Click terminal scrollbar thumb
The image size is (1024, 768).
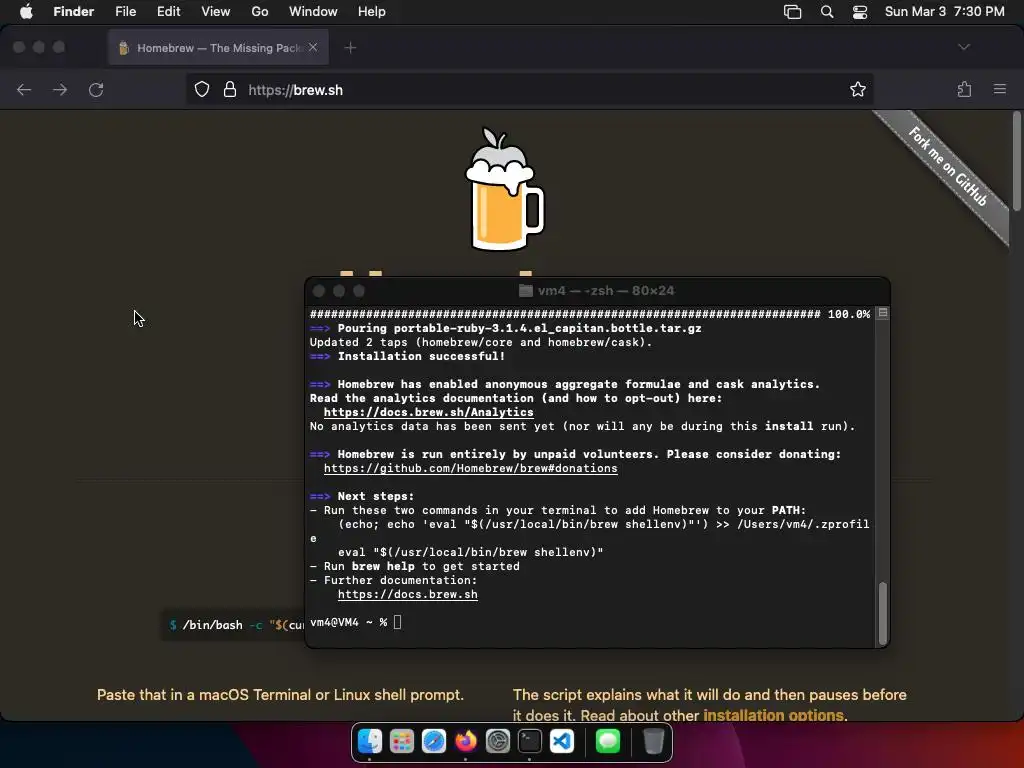[882, 613]
